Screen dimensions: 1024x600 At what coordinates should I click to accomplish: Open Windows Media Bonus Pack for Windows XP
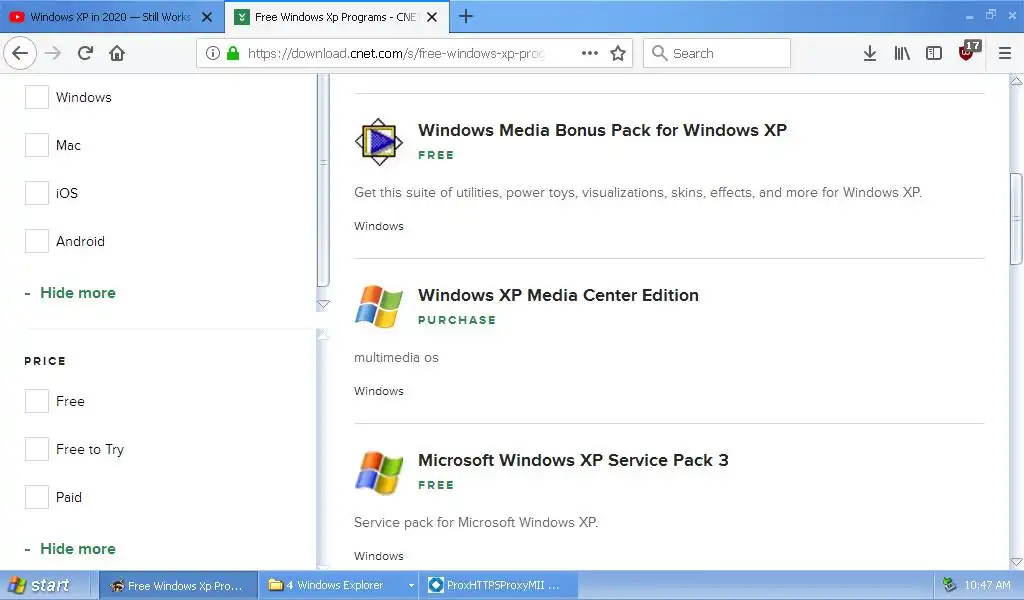(602, 130)
